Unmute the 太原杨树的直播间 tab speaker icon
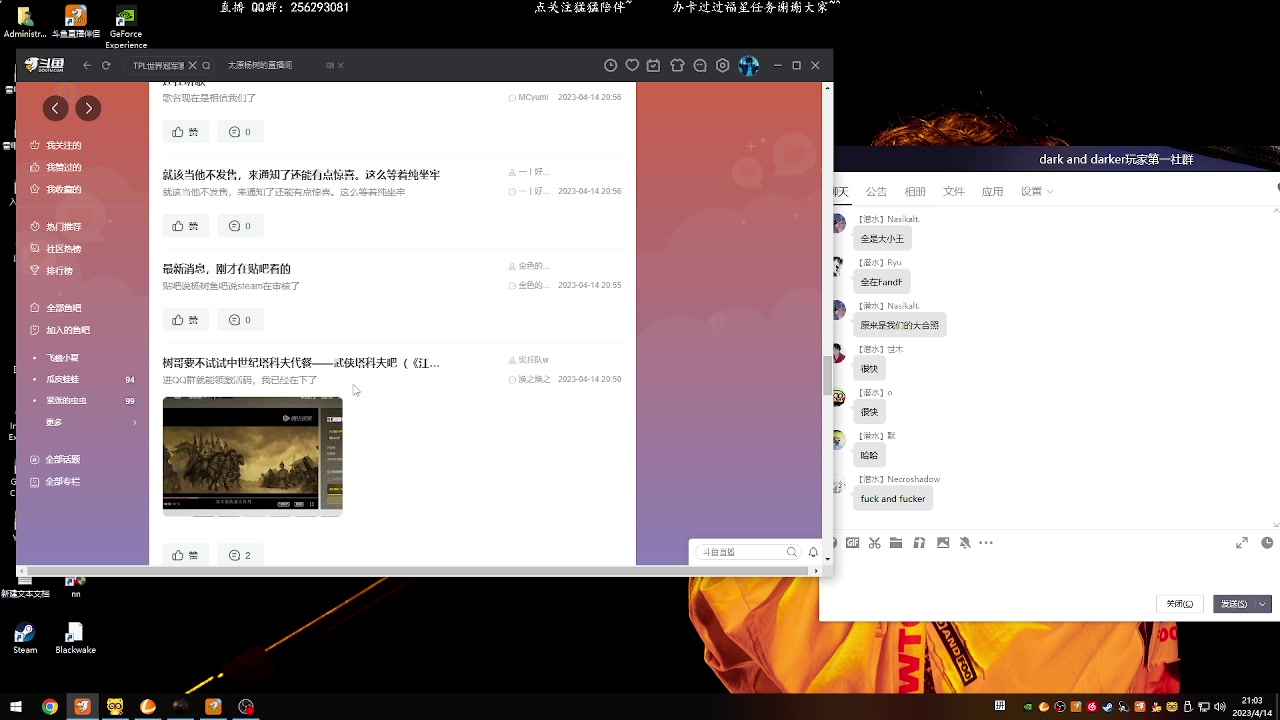 (329, 65)
